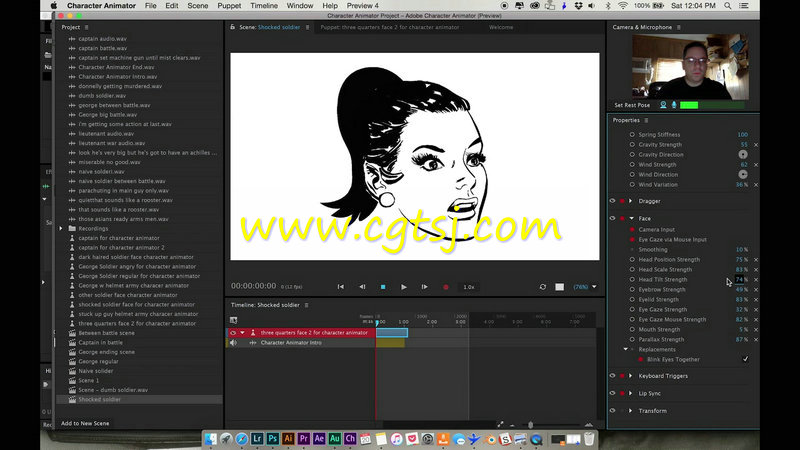
Task: Disarm Eye Gaze via Mouse Input dot
Action: click(x=632, y=239)
